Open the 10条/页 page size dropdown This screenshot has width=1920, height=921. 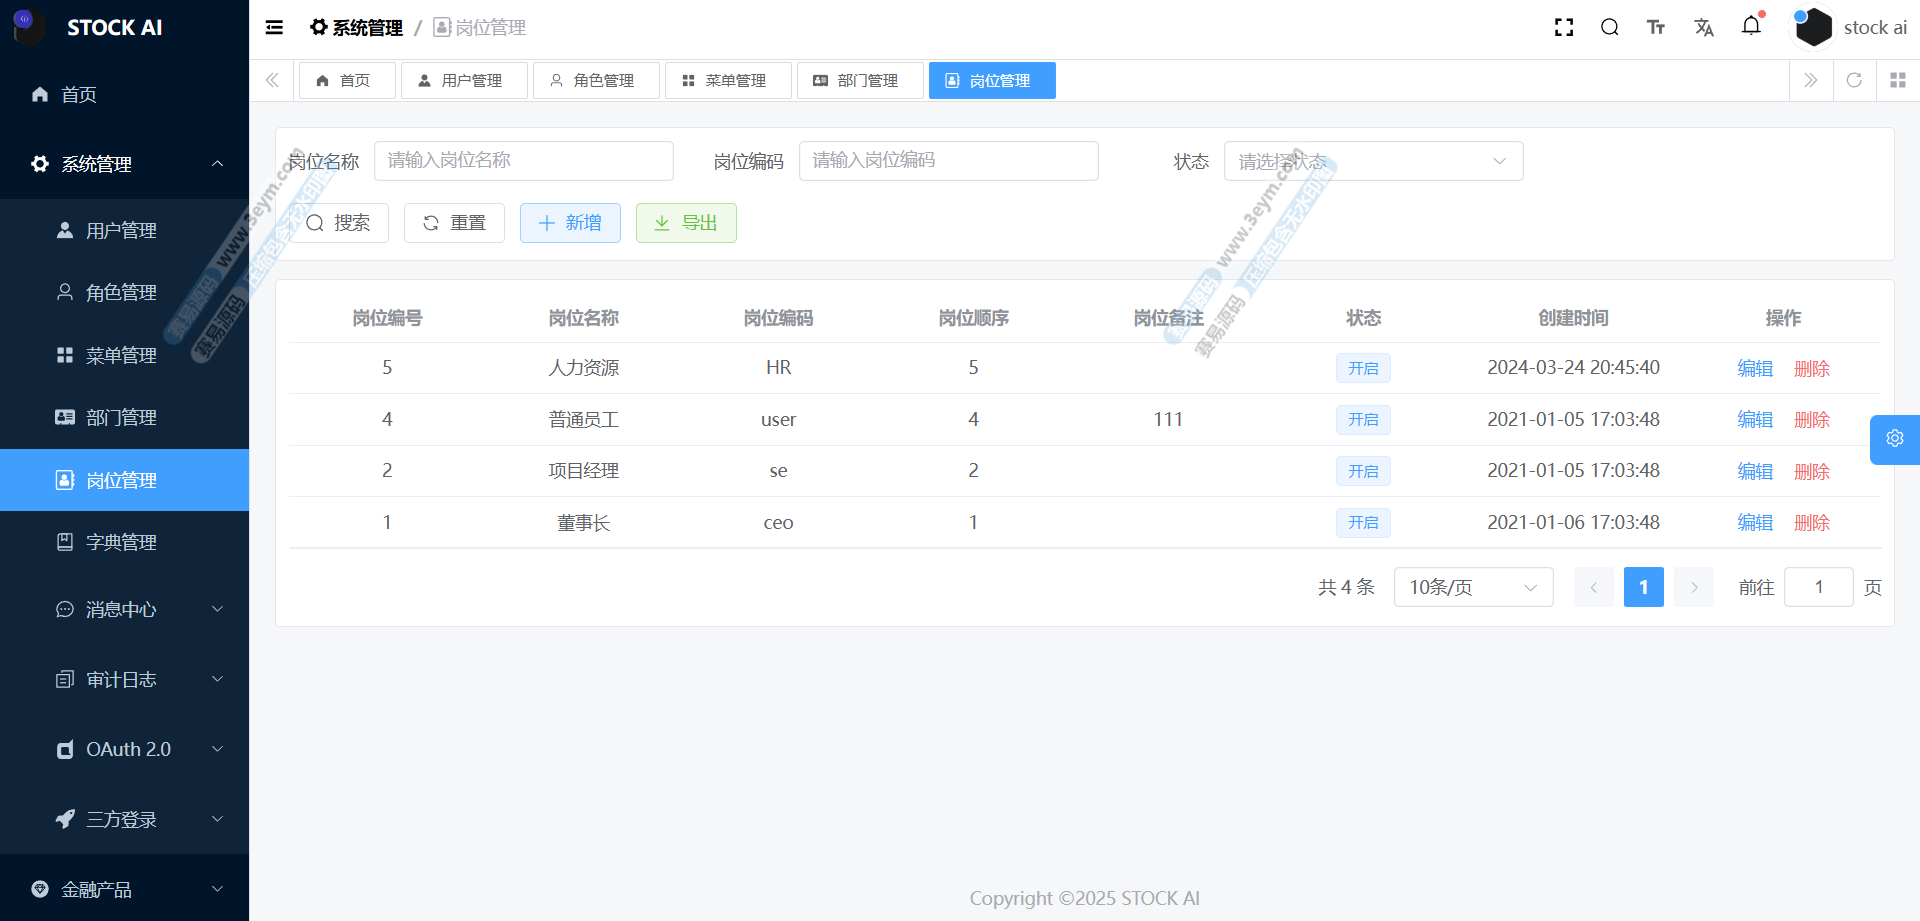[1472, 588]
